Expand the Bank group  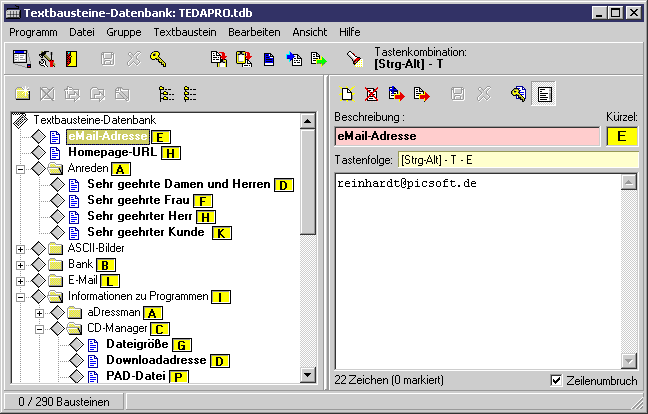point(20,265)
